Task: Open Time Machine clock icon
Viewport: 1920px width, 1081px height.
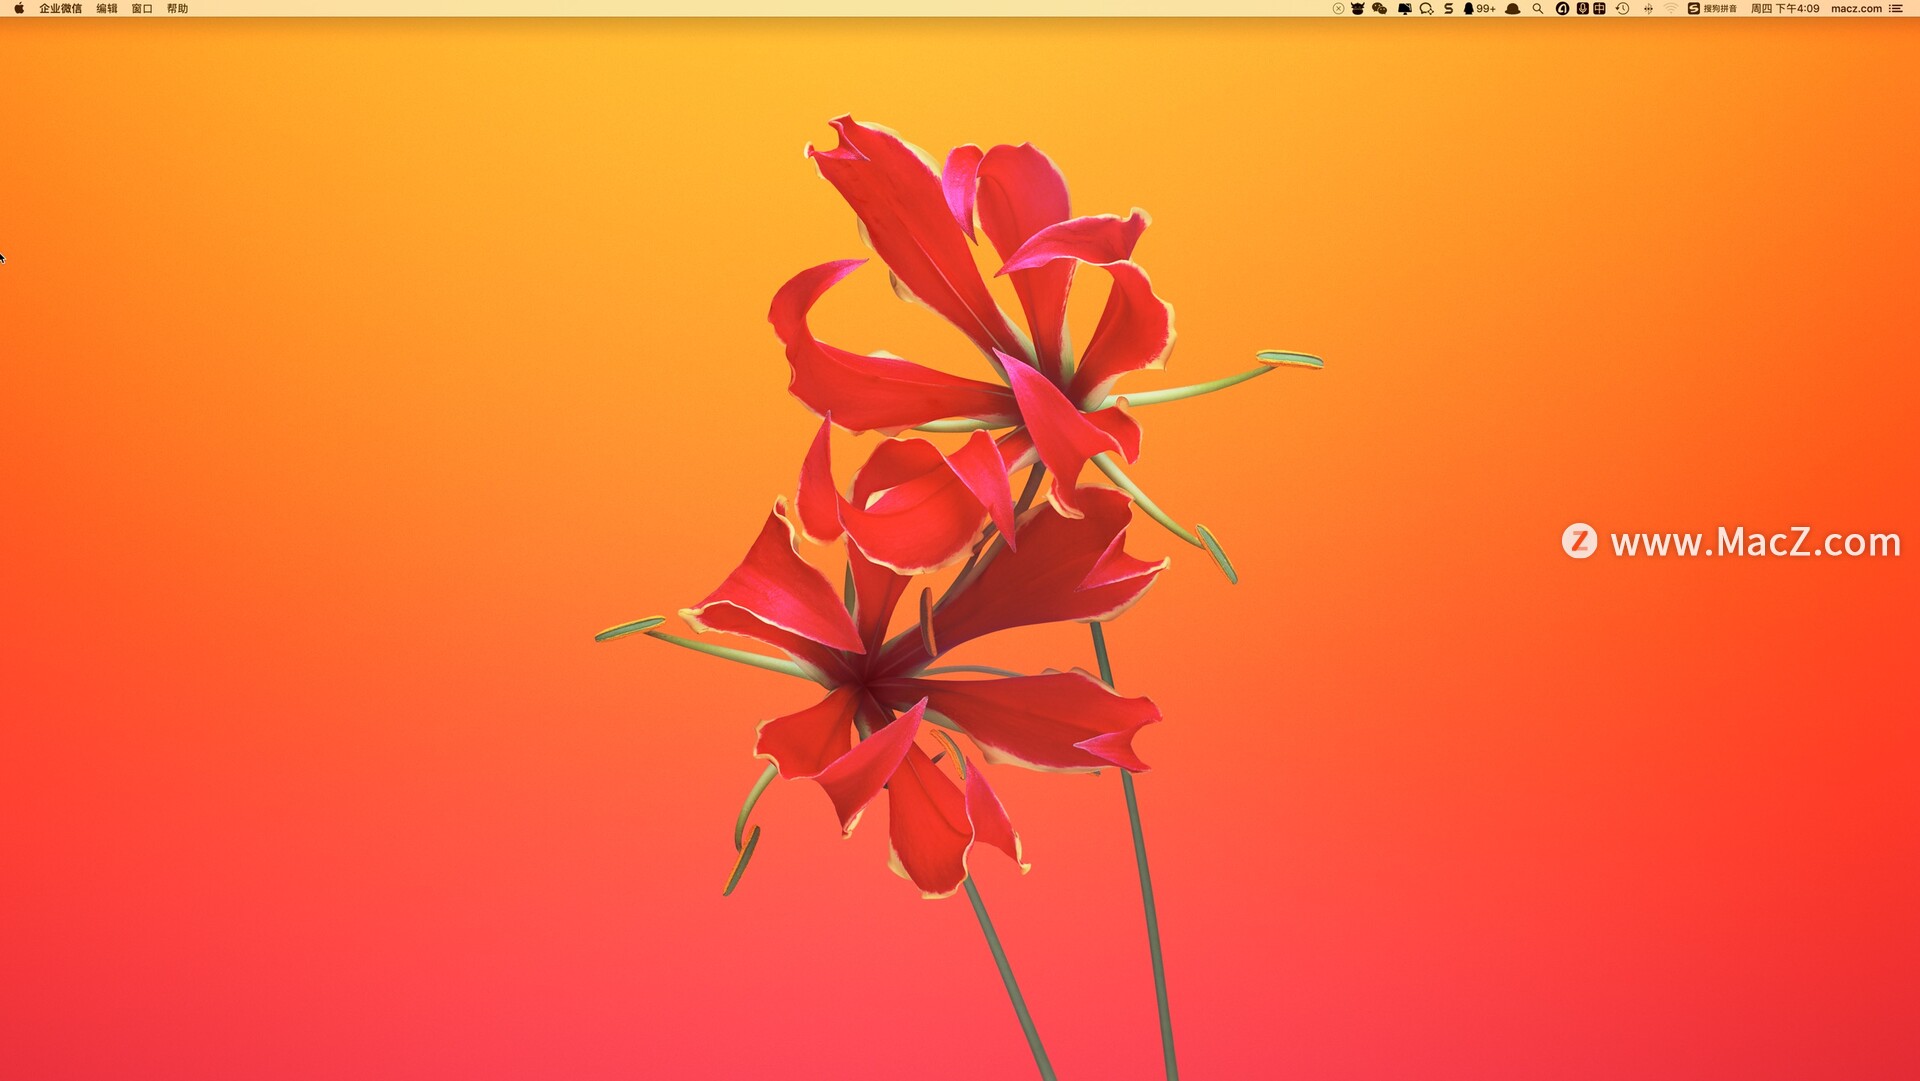Action: coord(1623,8)
